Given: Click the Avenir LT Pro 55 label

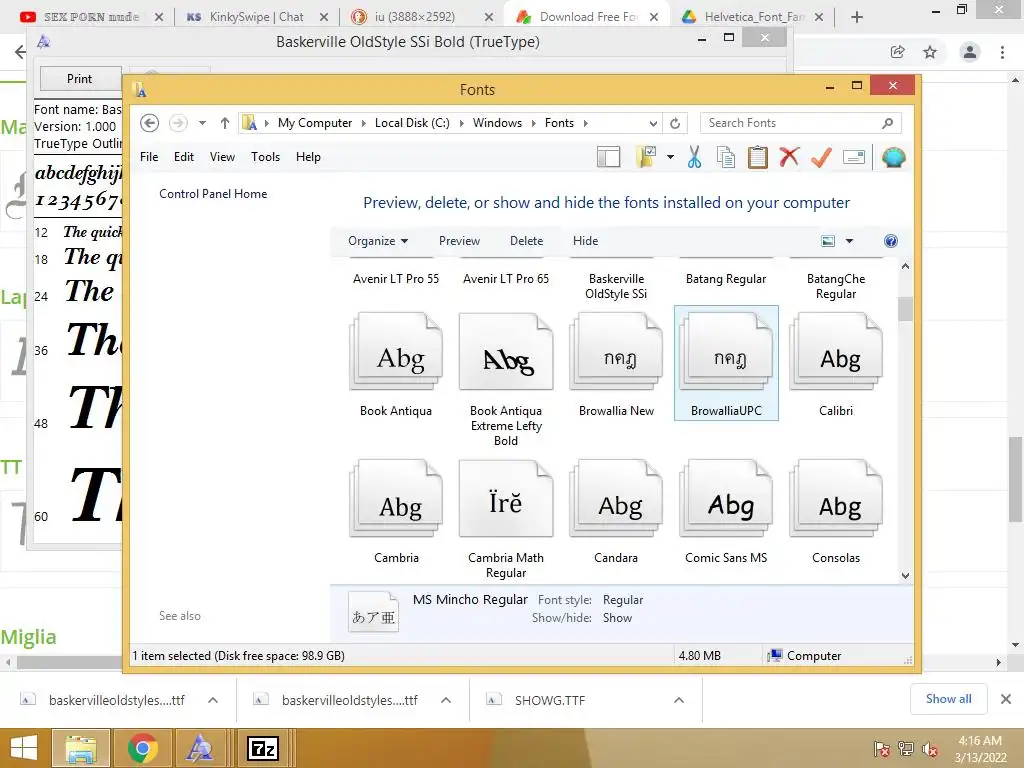Looking at the screenshot, I should click(x=396, y=279).
